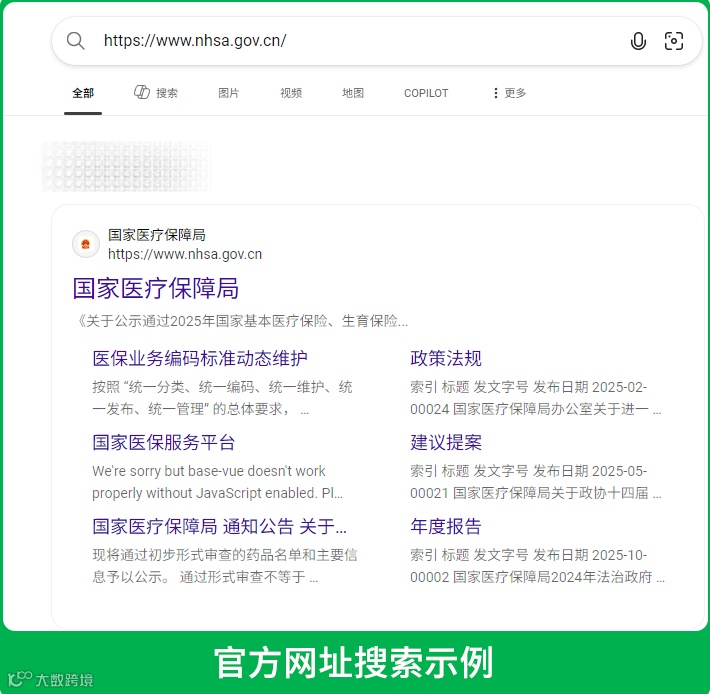The height and width of the screenshot is (694, 710).
Task: Open visual search camera icon
Action: [x=673, y=41]
